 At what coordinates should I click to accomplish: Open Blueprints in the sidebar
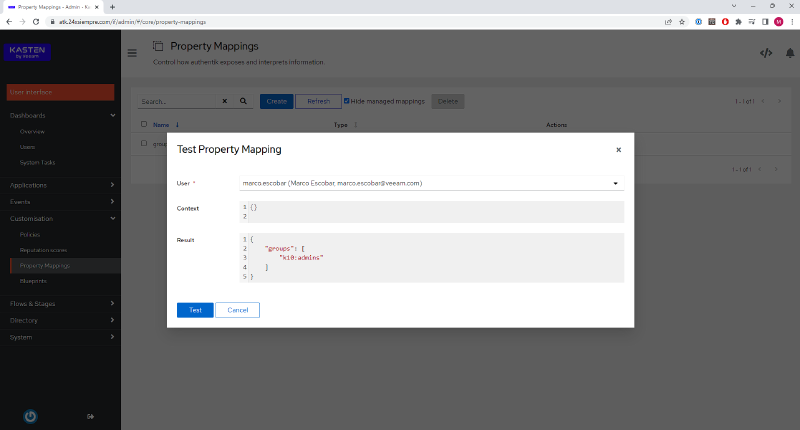33,281
